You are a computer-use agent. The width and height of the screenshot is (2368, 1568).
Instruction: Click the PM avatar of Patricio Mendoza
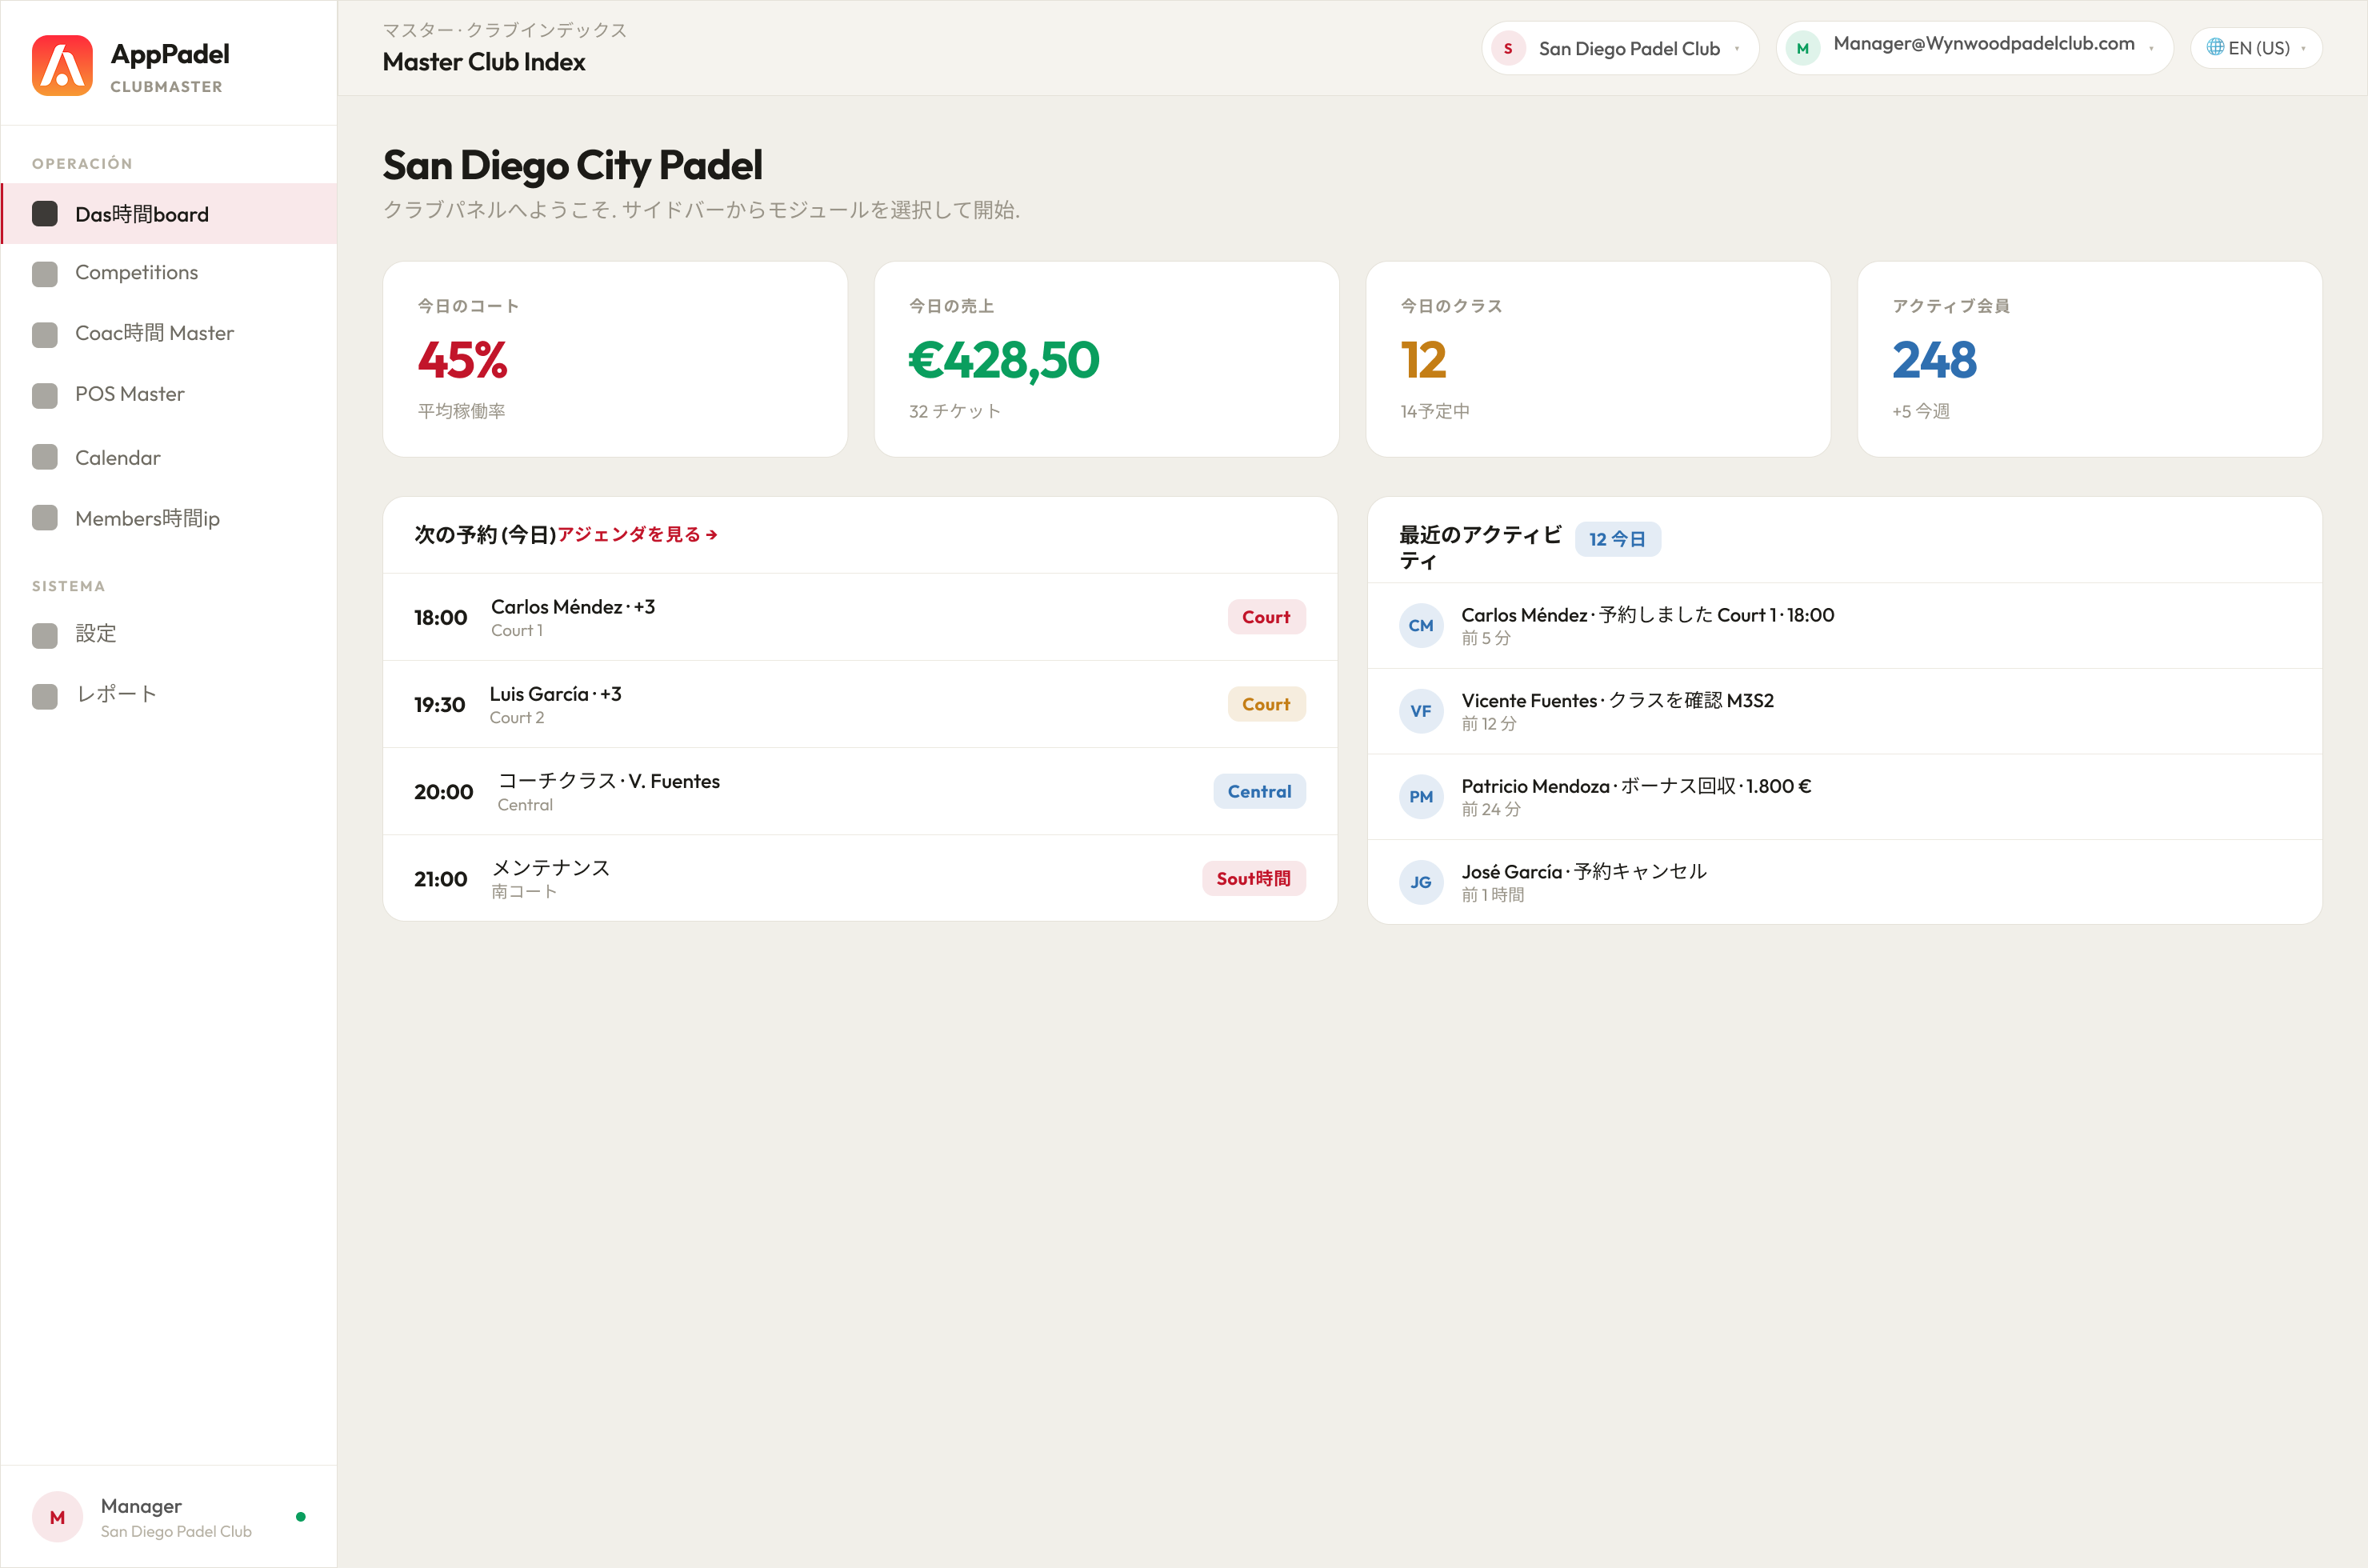click(x=1421, y=797)
